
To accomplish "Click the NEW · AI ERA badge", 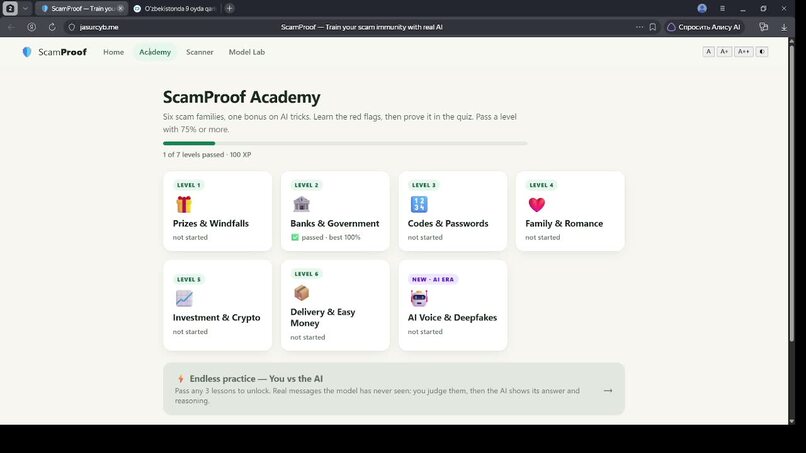I will [433, 279].
